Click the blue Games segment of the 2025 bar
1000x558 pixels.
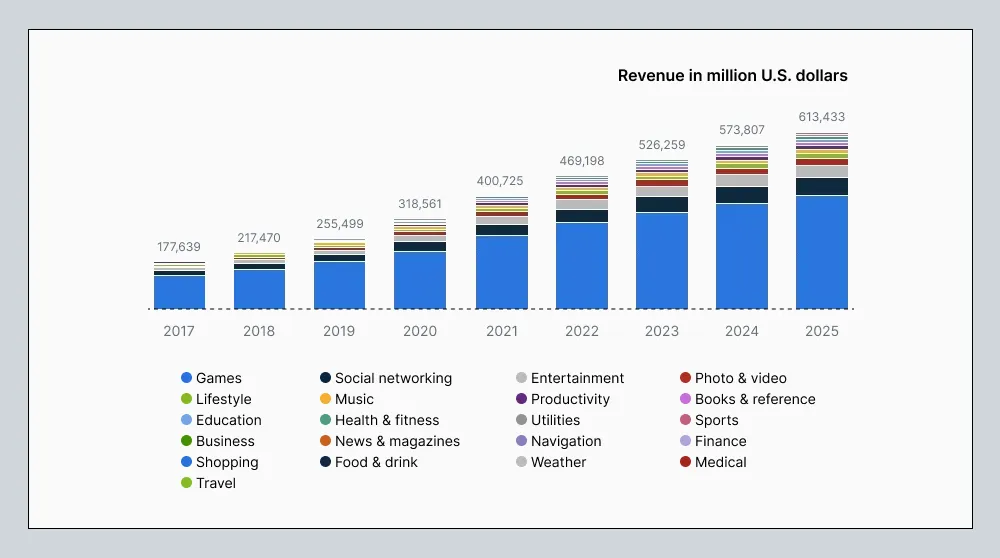[822, 252]
